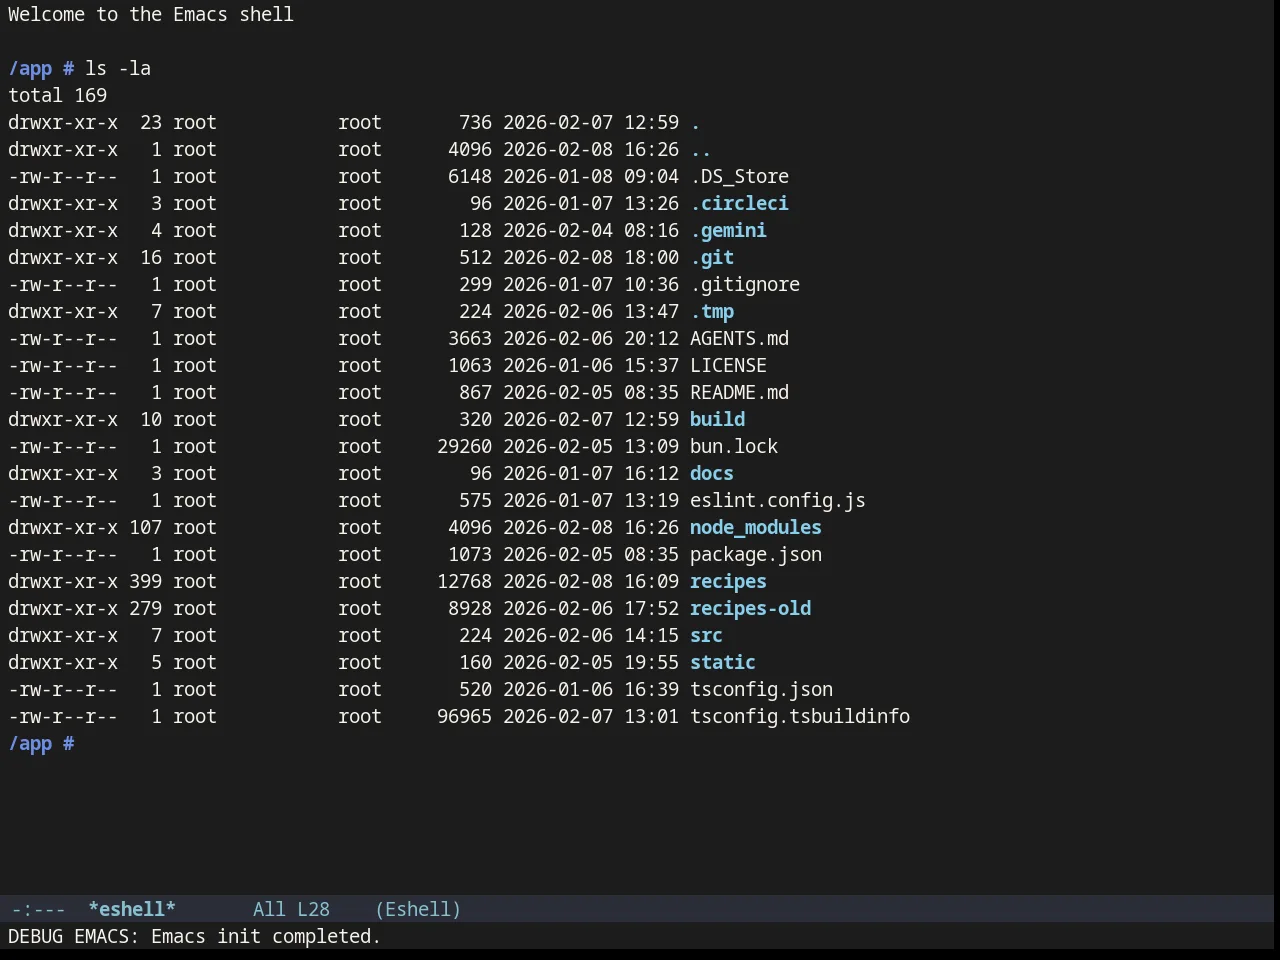Click the .tmp folder name
1280x960 pixels.
click(x=712, y=311)
